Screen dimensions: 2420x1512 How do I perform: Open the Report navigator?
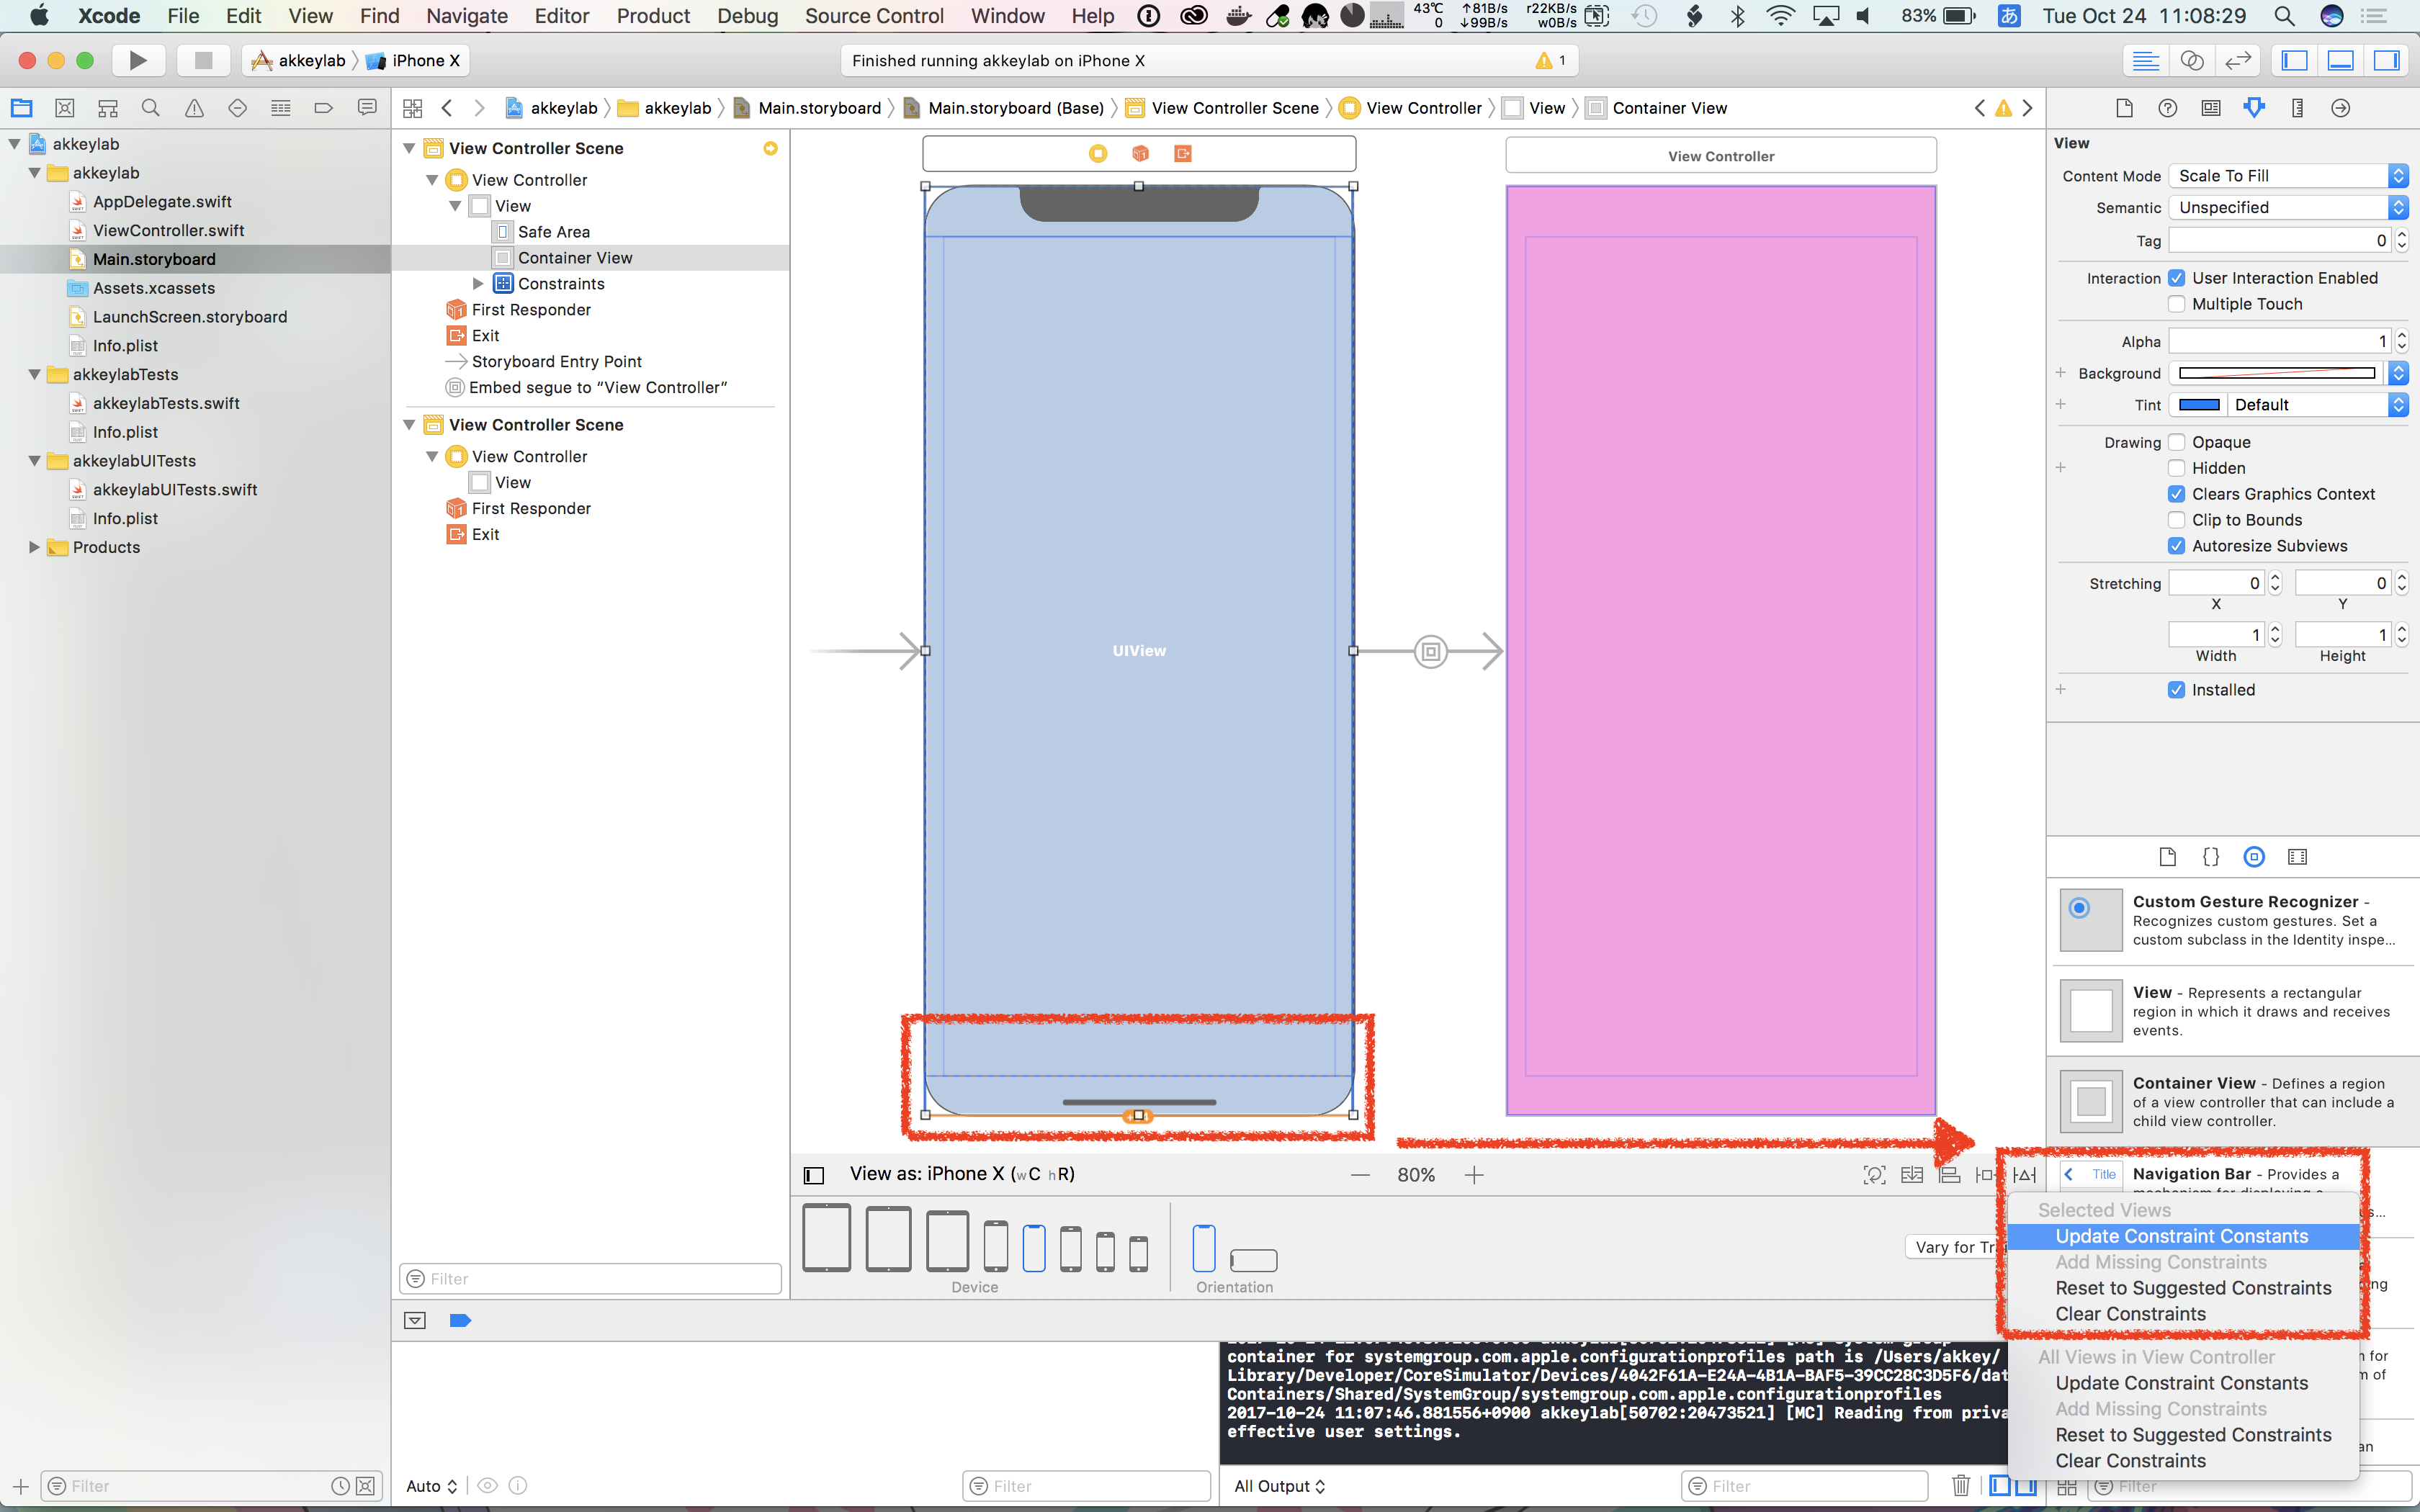[x=367, y=108]
